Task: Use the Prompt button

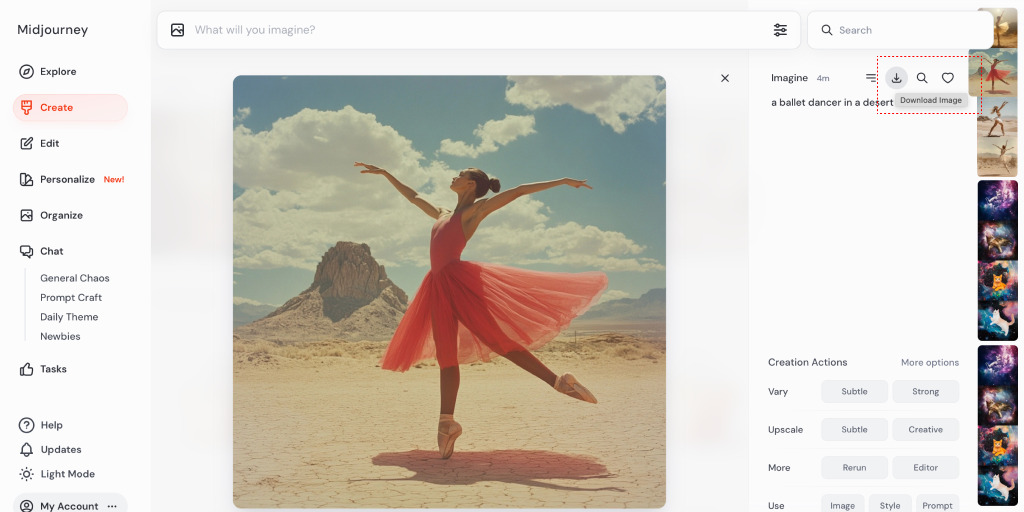Action: click(x=937, y=505)
